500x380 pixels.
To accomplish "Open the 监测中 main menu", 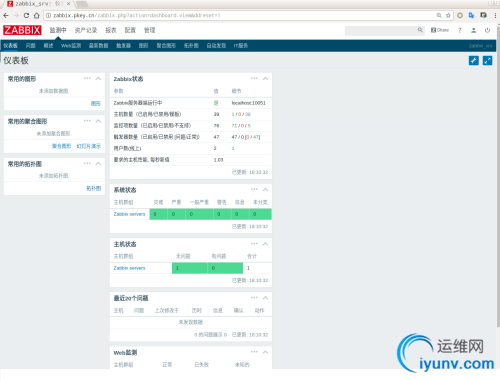I will point(58,30).
